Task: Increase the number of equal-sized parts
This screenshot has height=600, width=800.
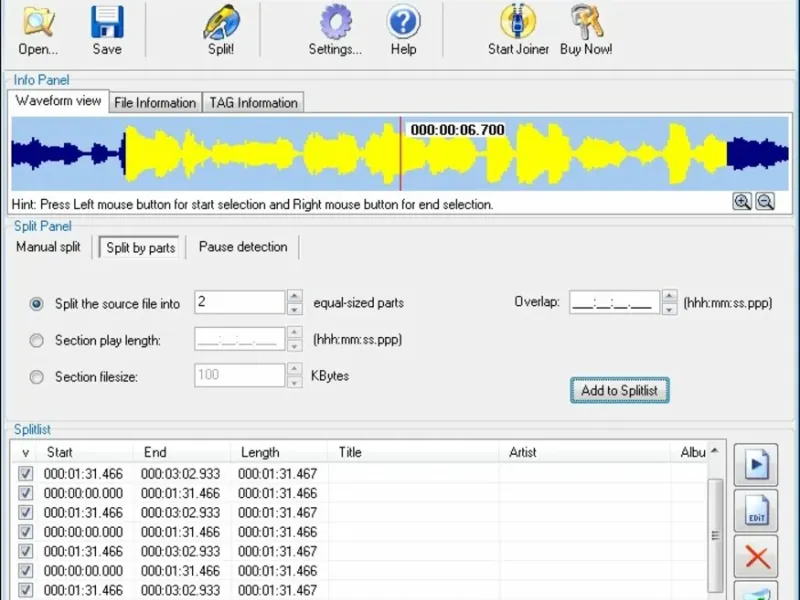Action: [294, 296]
